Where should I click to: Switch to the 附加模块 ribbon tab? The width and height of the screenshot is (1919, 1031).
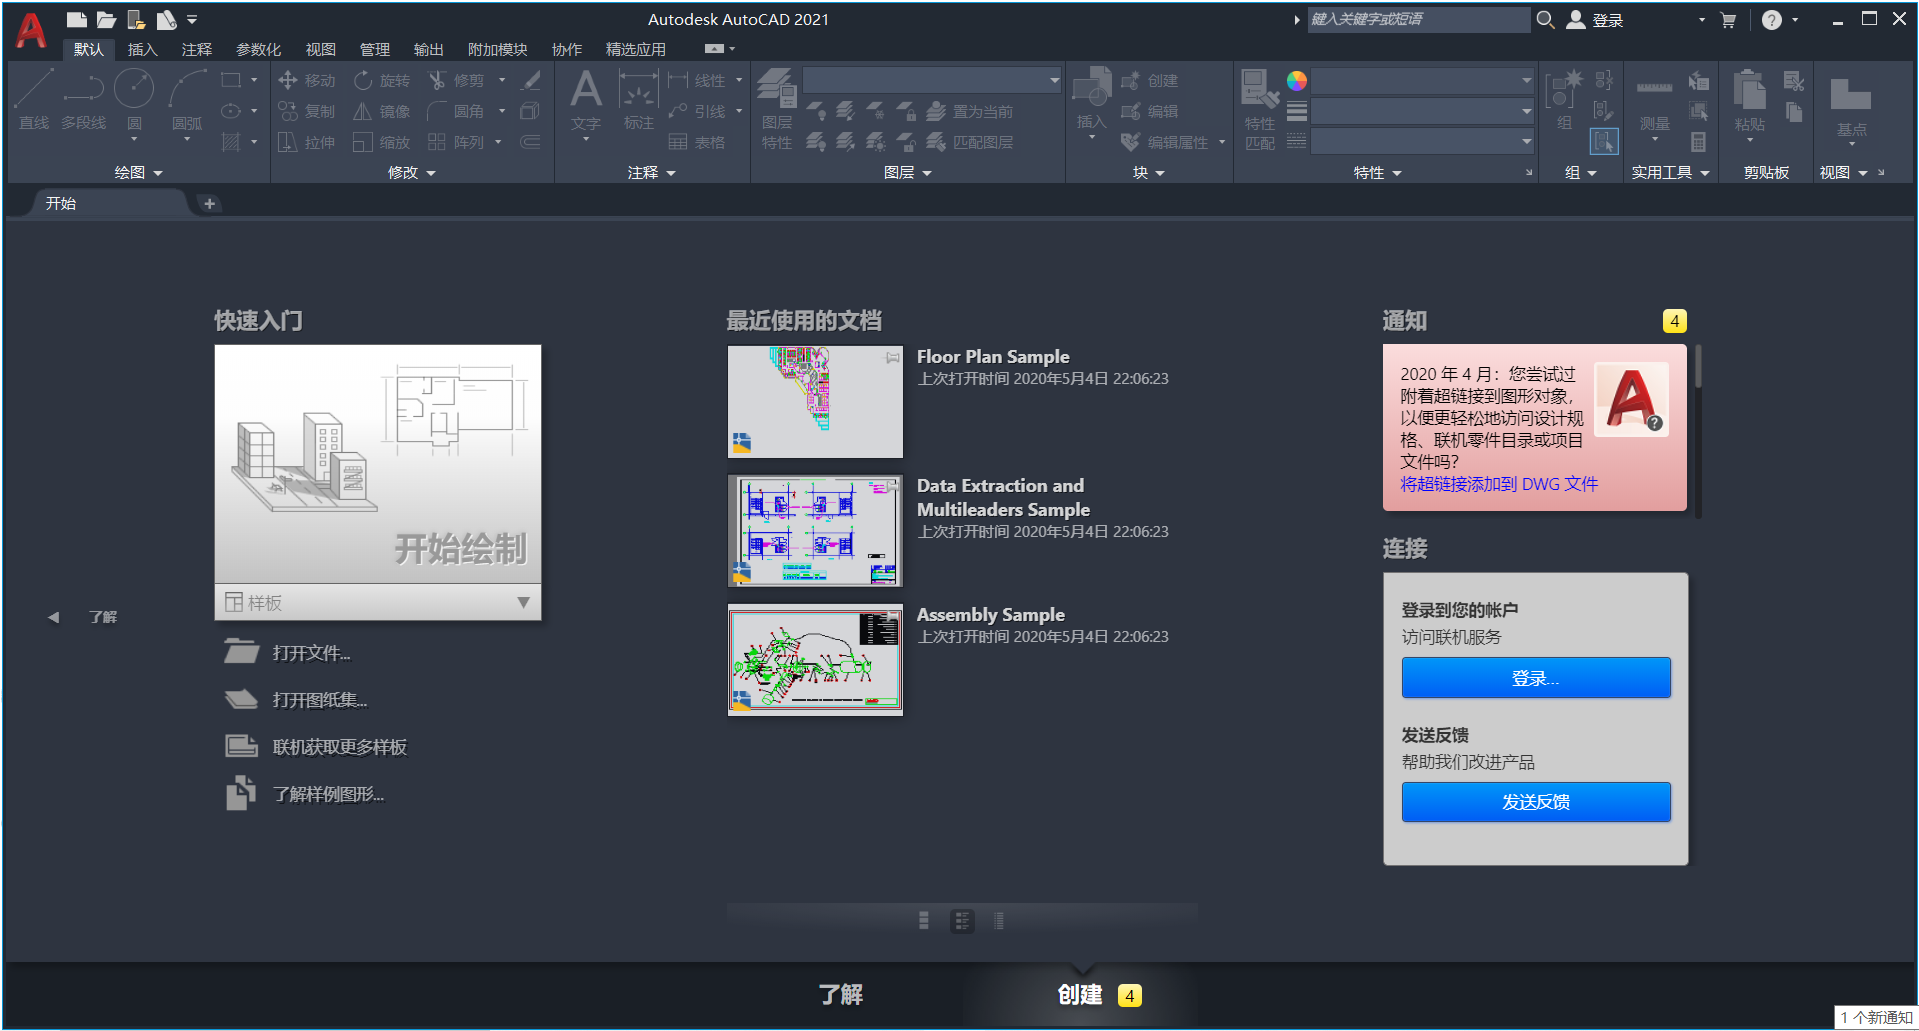click(498, 49)
